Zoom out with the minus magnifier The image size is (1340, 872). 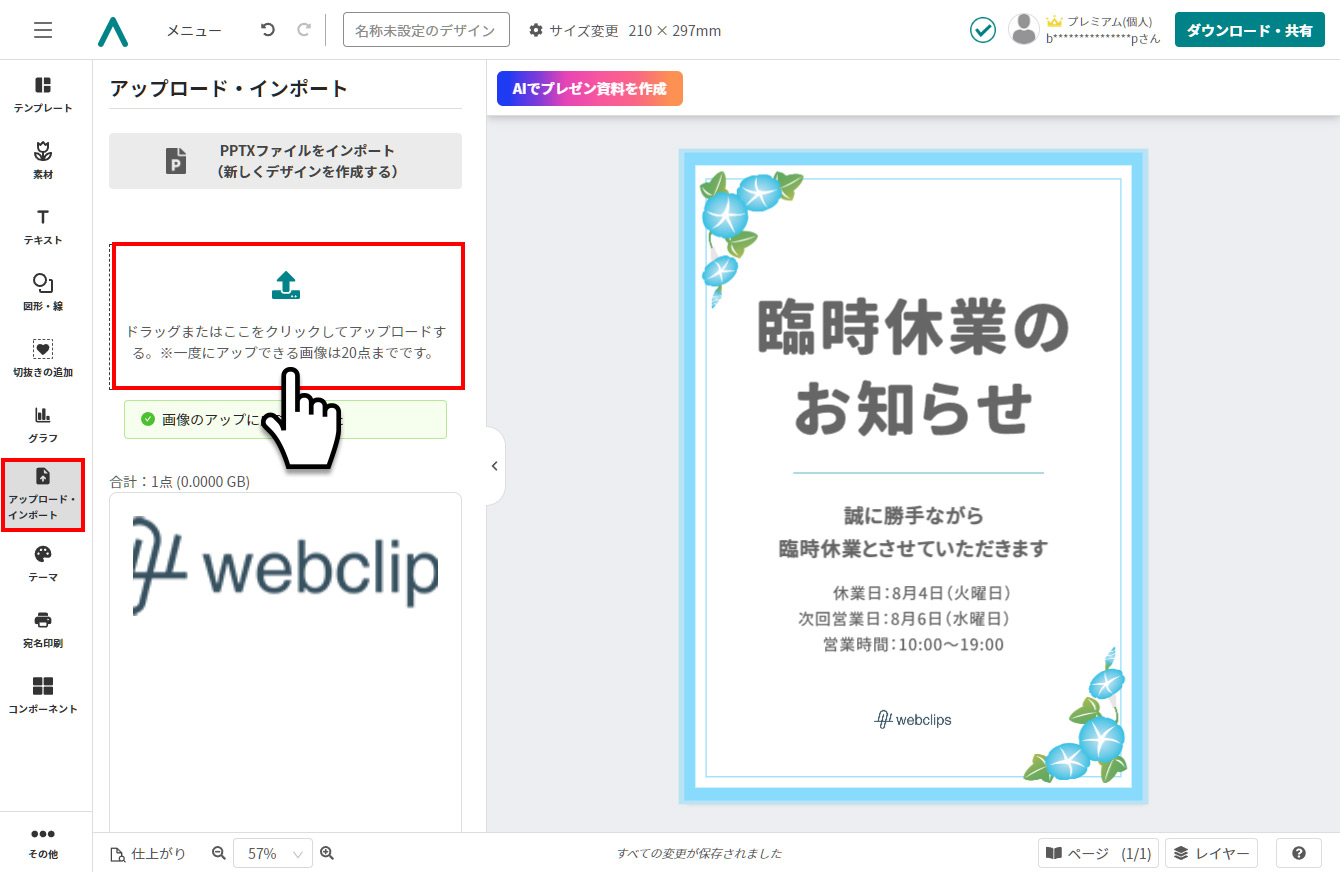(219, 853)
